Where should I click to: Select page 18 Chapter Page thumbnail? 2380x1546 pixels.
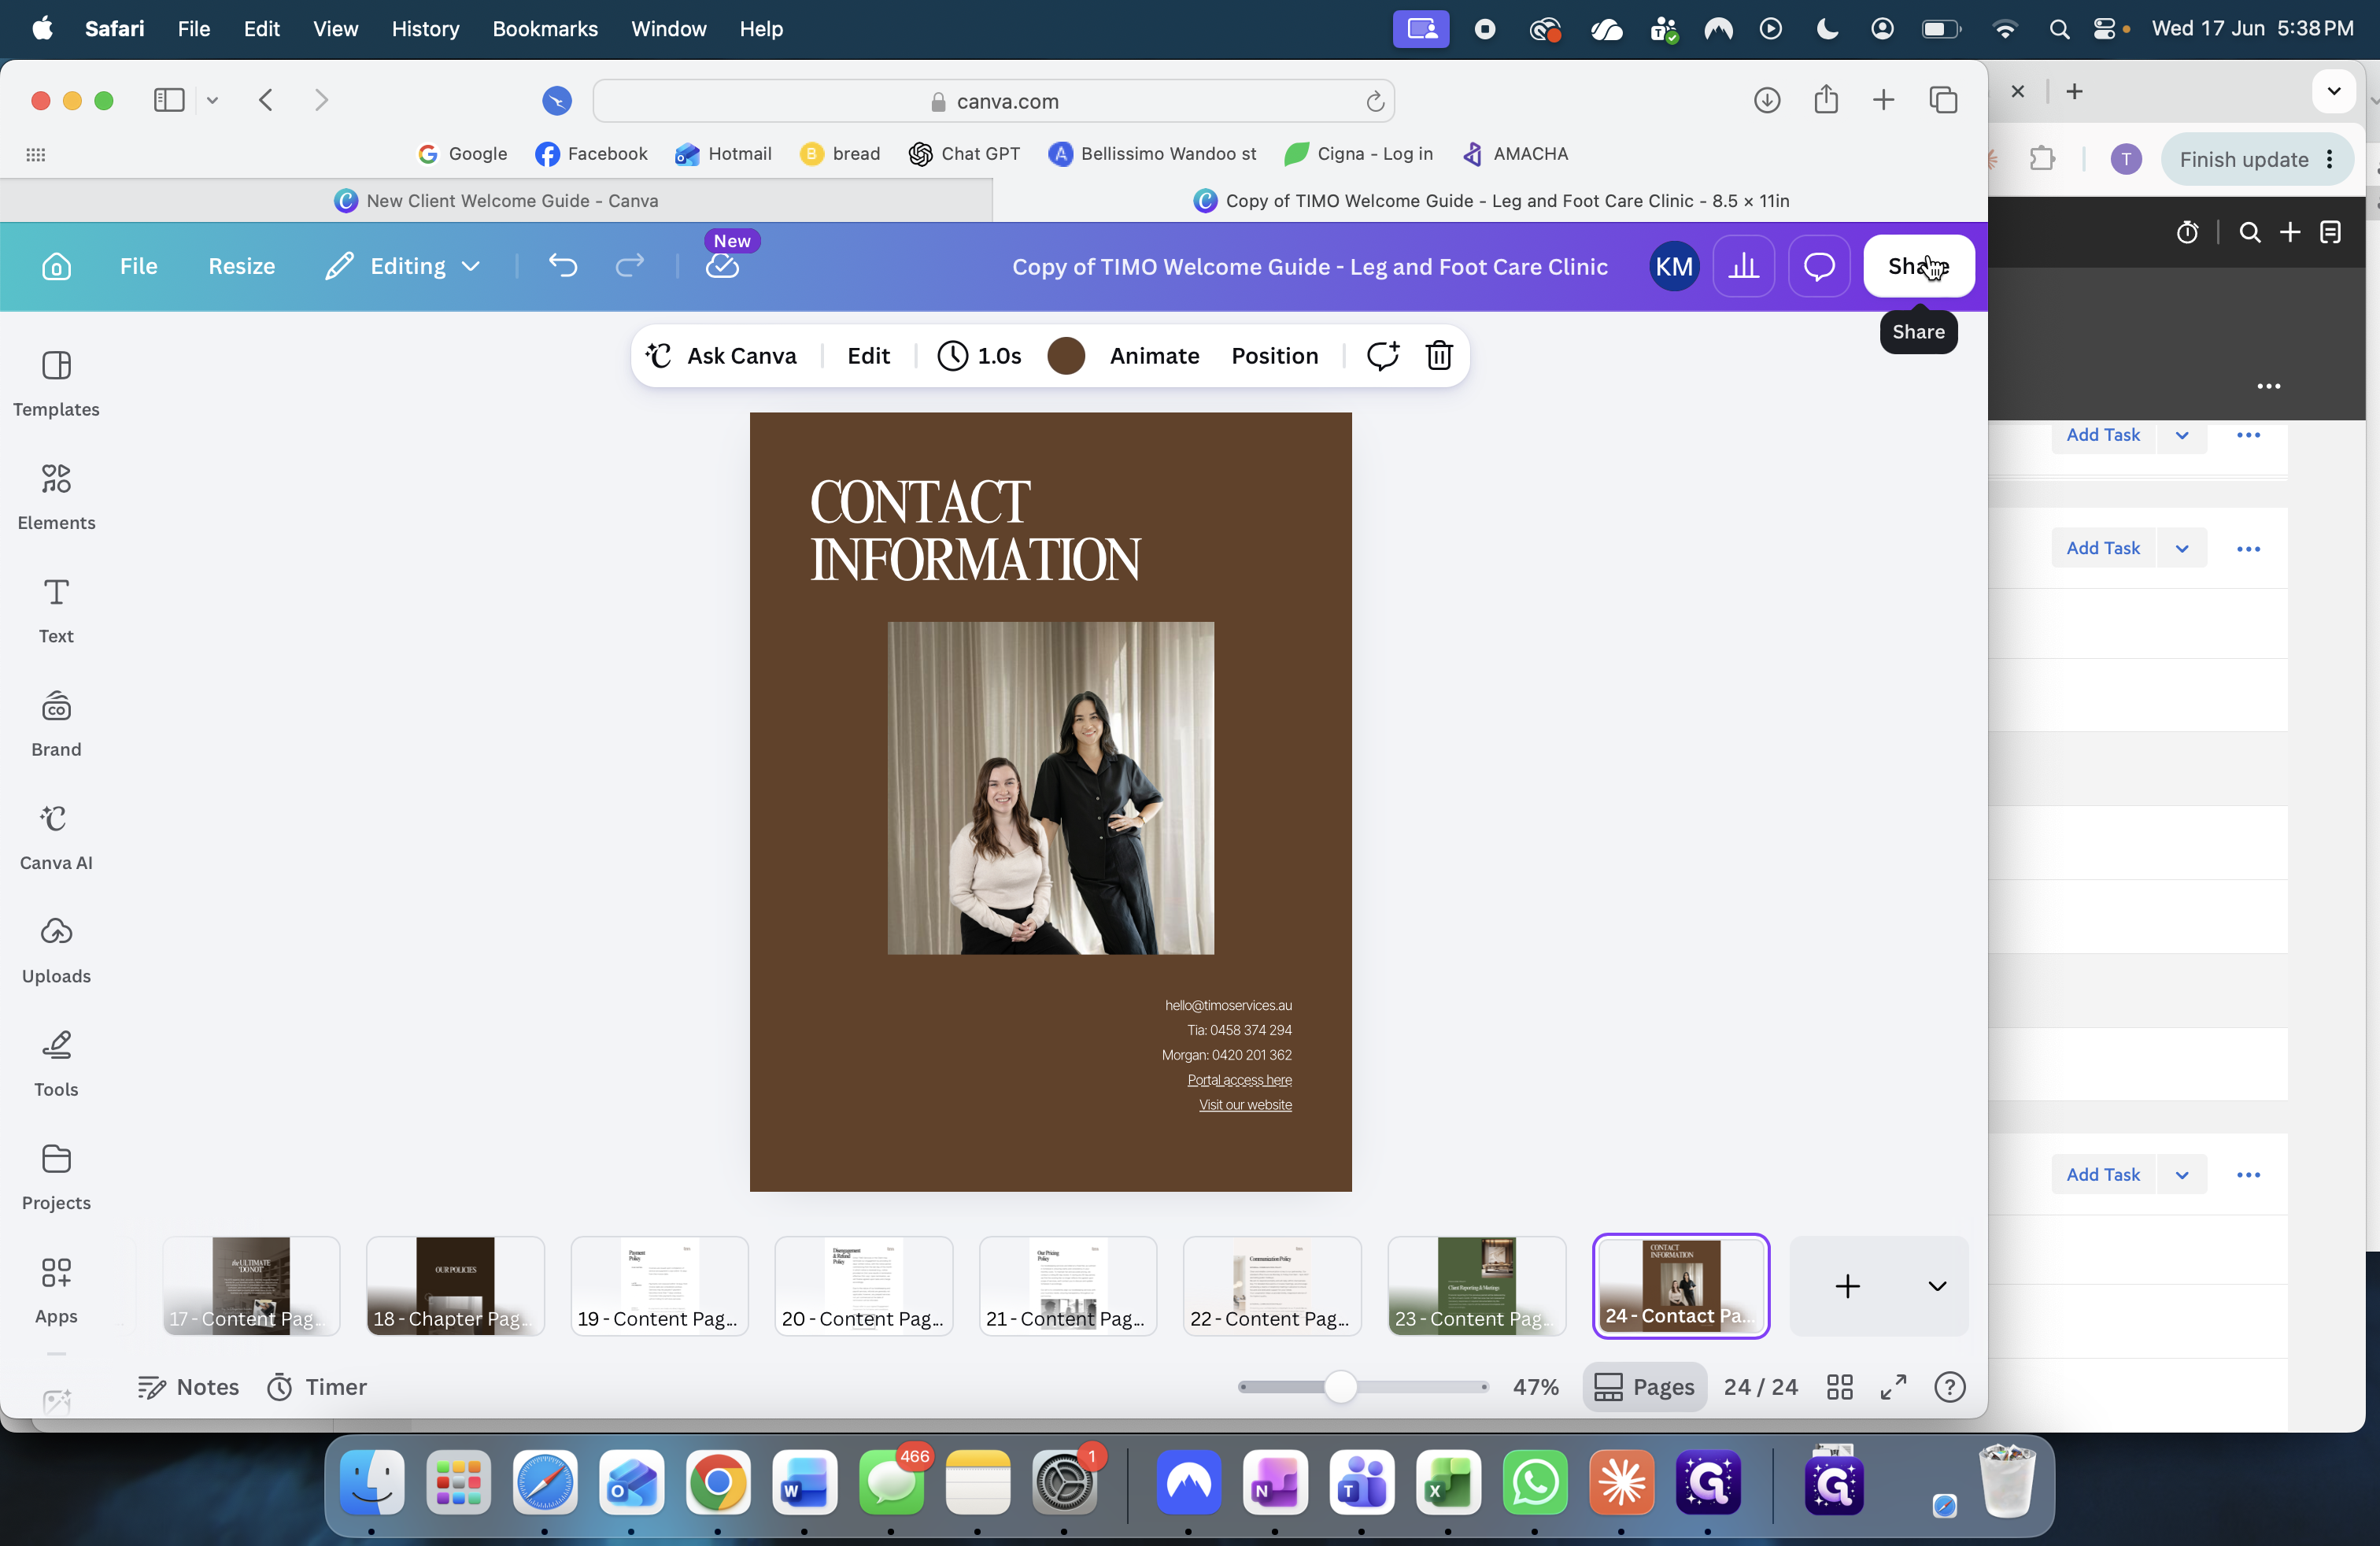[455, 1286]
